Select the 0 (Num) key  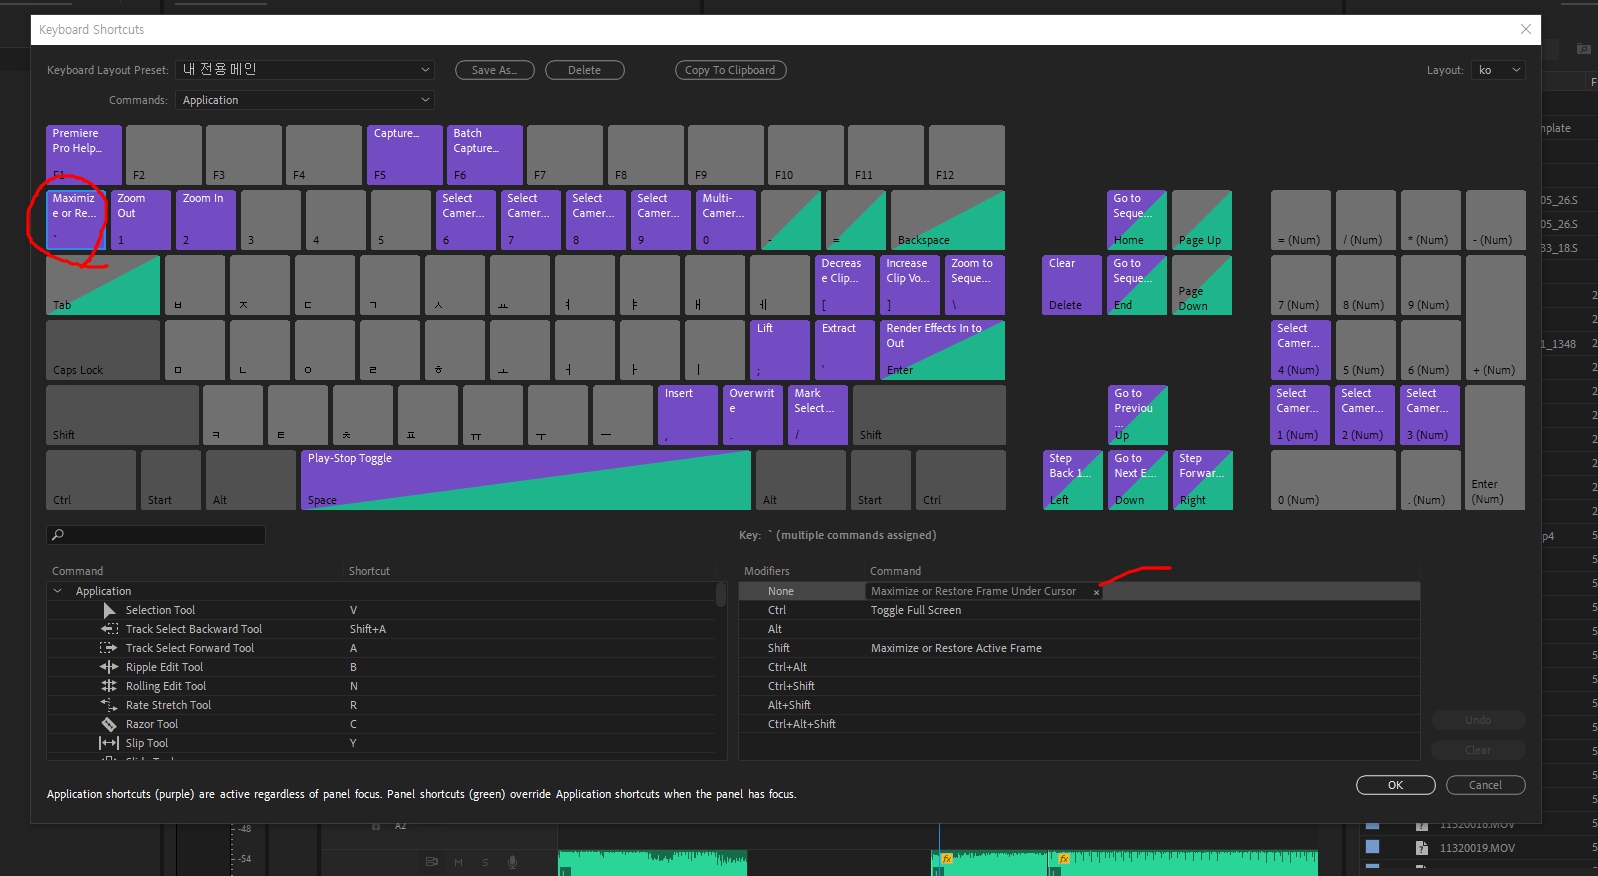tap(1333, 480)
